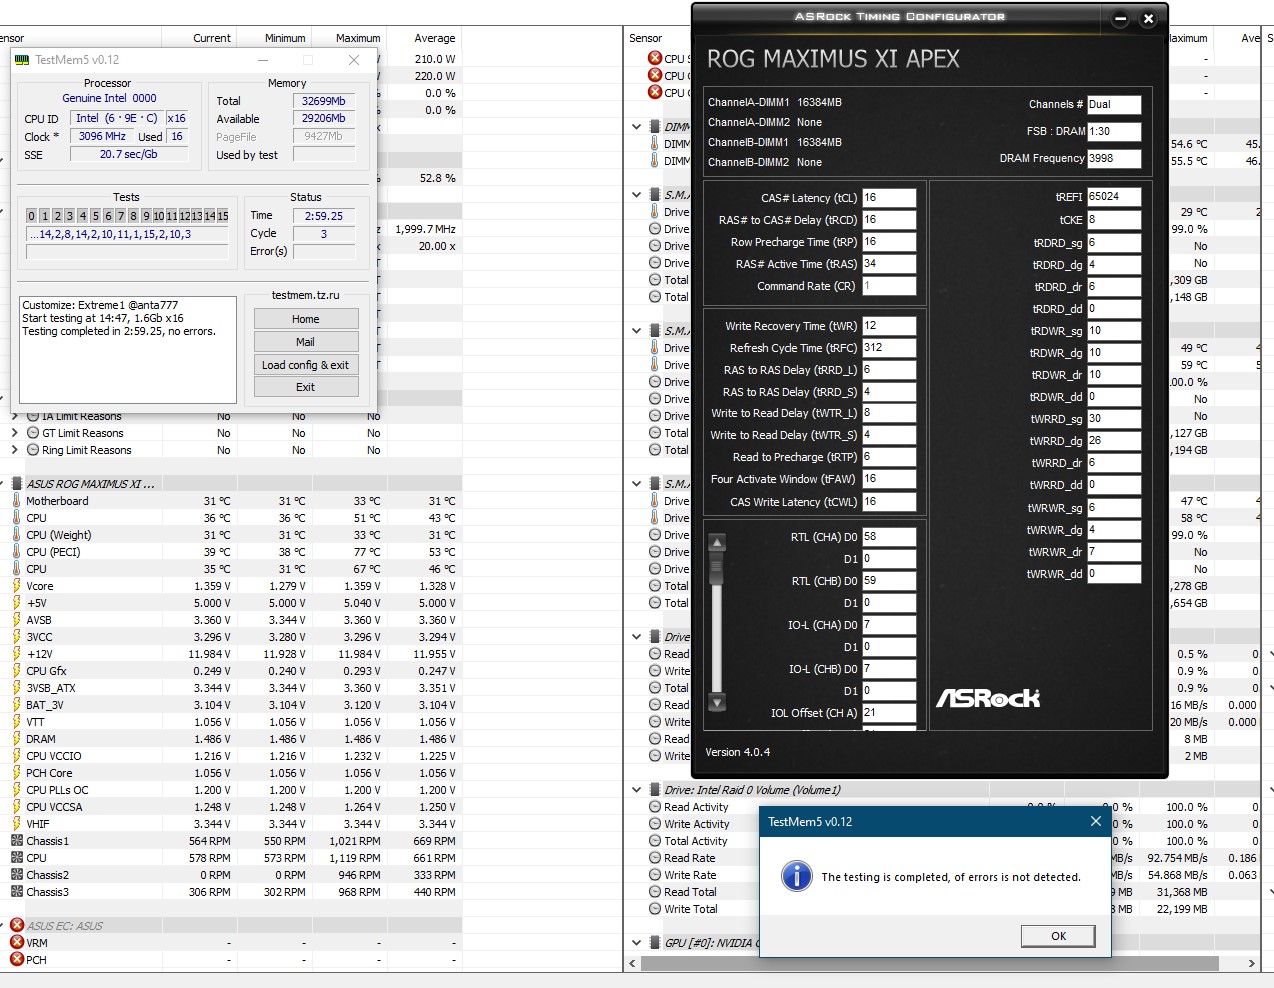The image size is (1274, 988).
Task: Expand the Ring Limit Reasons row
Action: tap(15, 450)
